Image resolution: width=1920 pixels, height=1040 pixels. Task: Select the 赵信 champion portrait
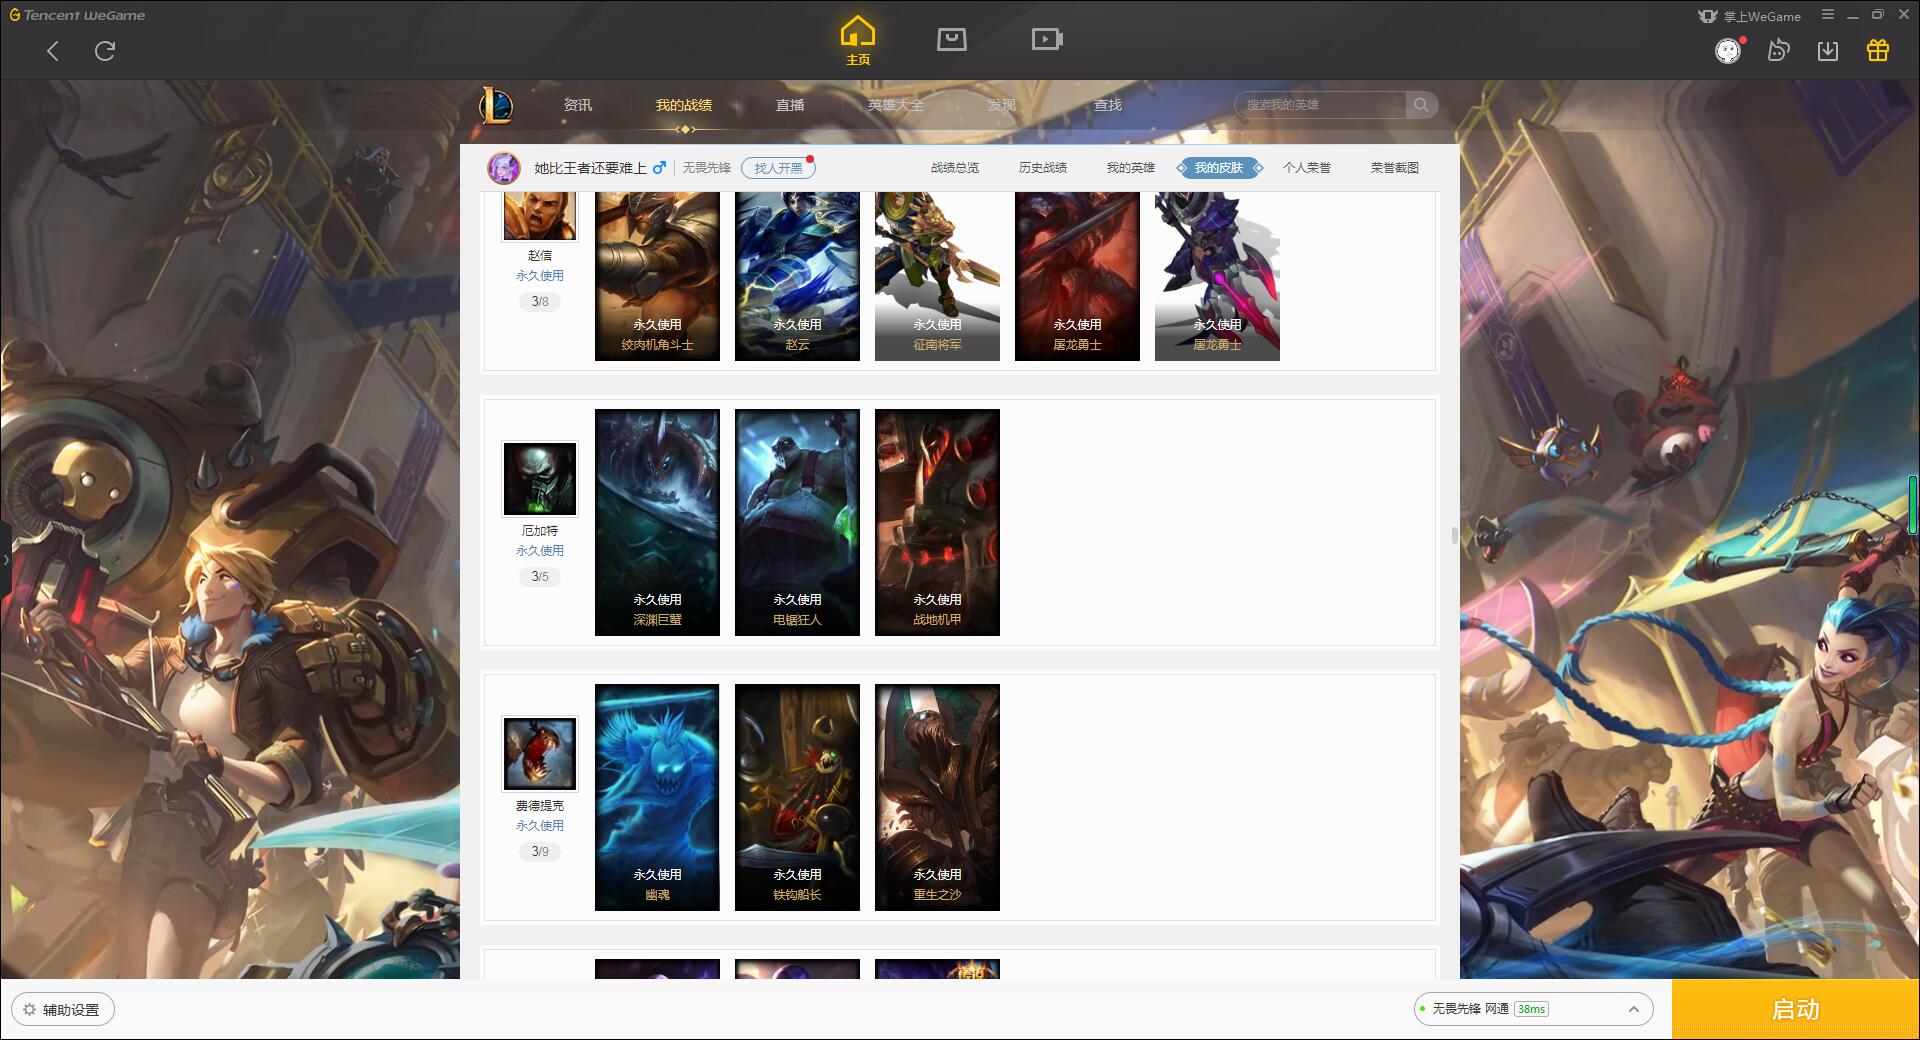[x=540, y=215]
